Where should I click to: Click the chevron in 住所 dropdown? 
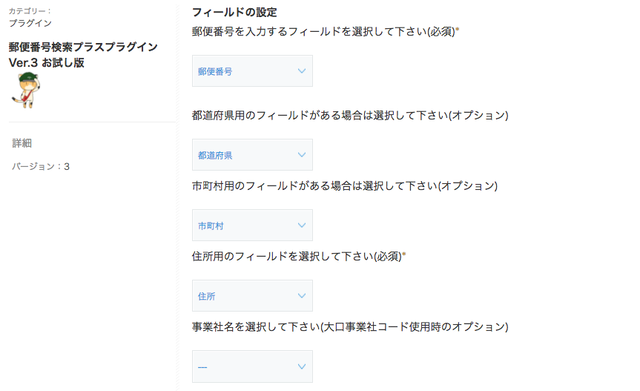point(302,296)
